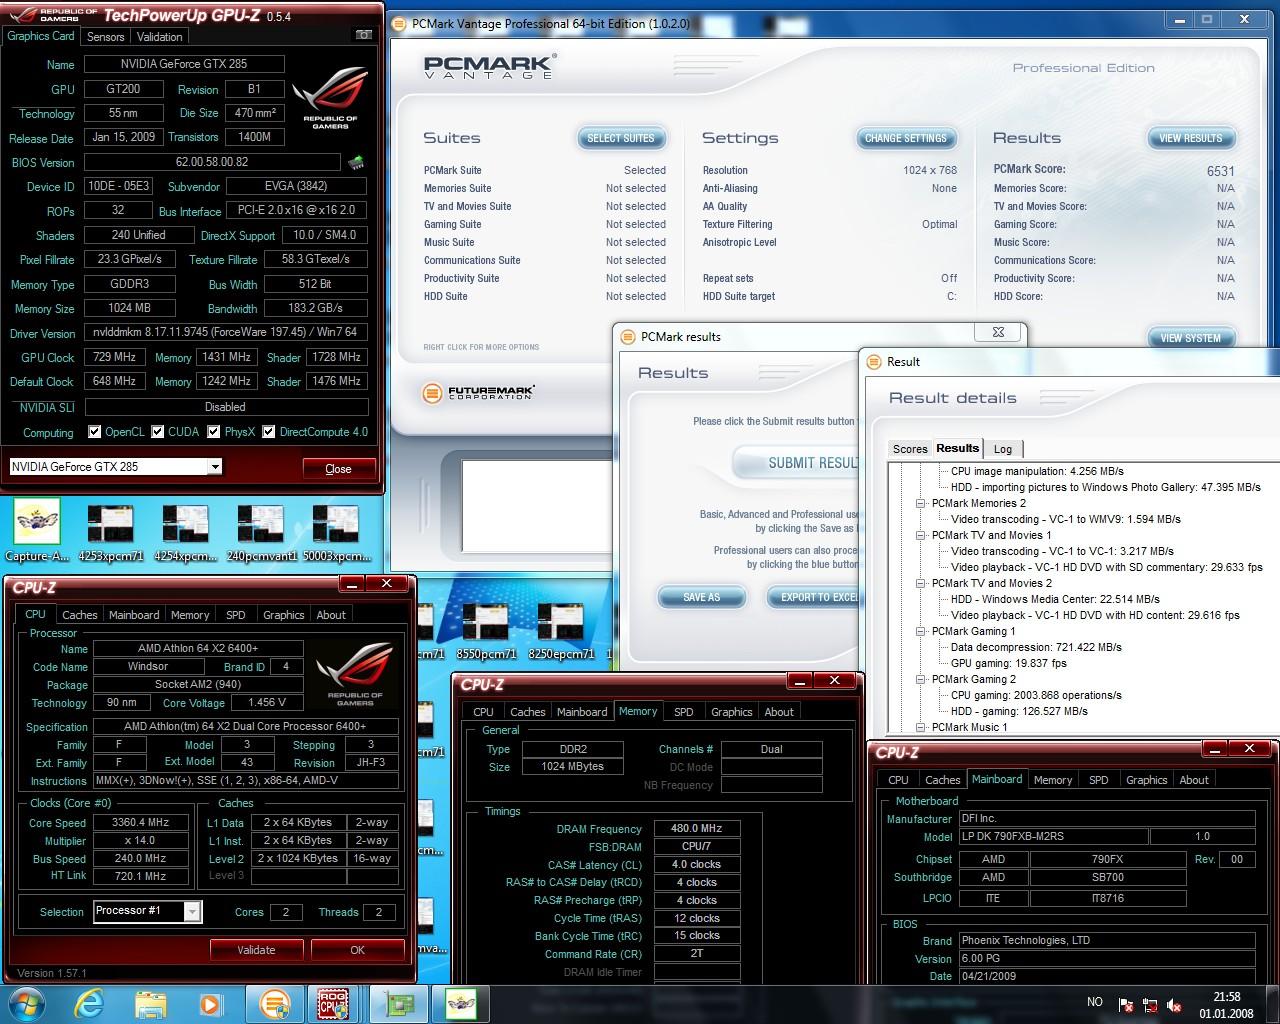1280x1024 pixels.
Task: Open the Caches tab in CPU-Z processor window
Action: [x=80, y=615]
